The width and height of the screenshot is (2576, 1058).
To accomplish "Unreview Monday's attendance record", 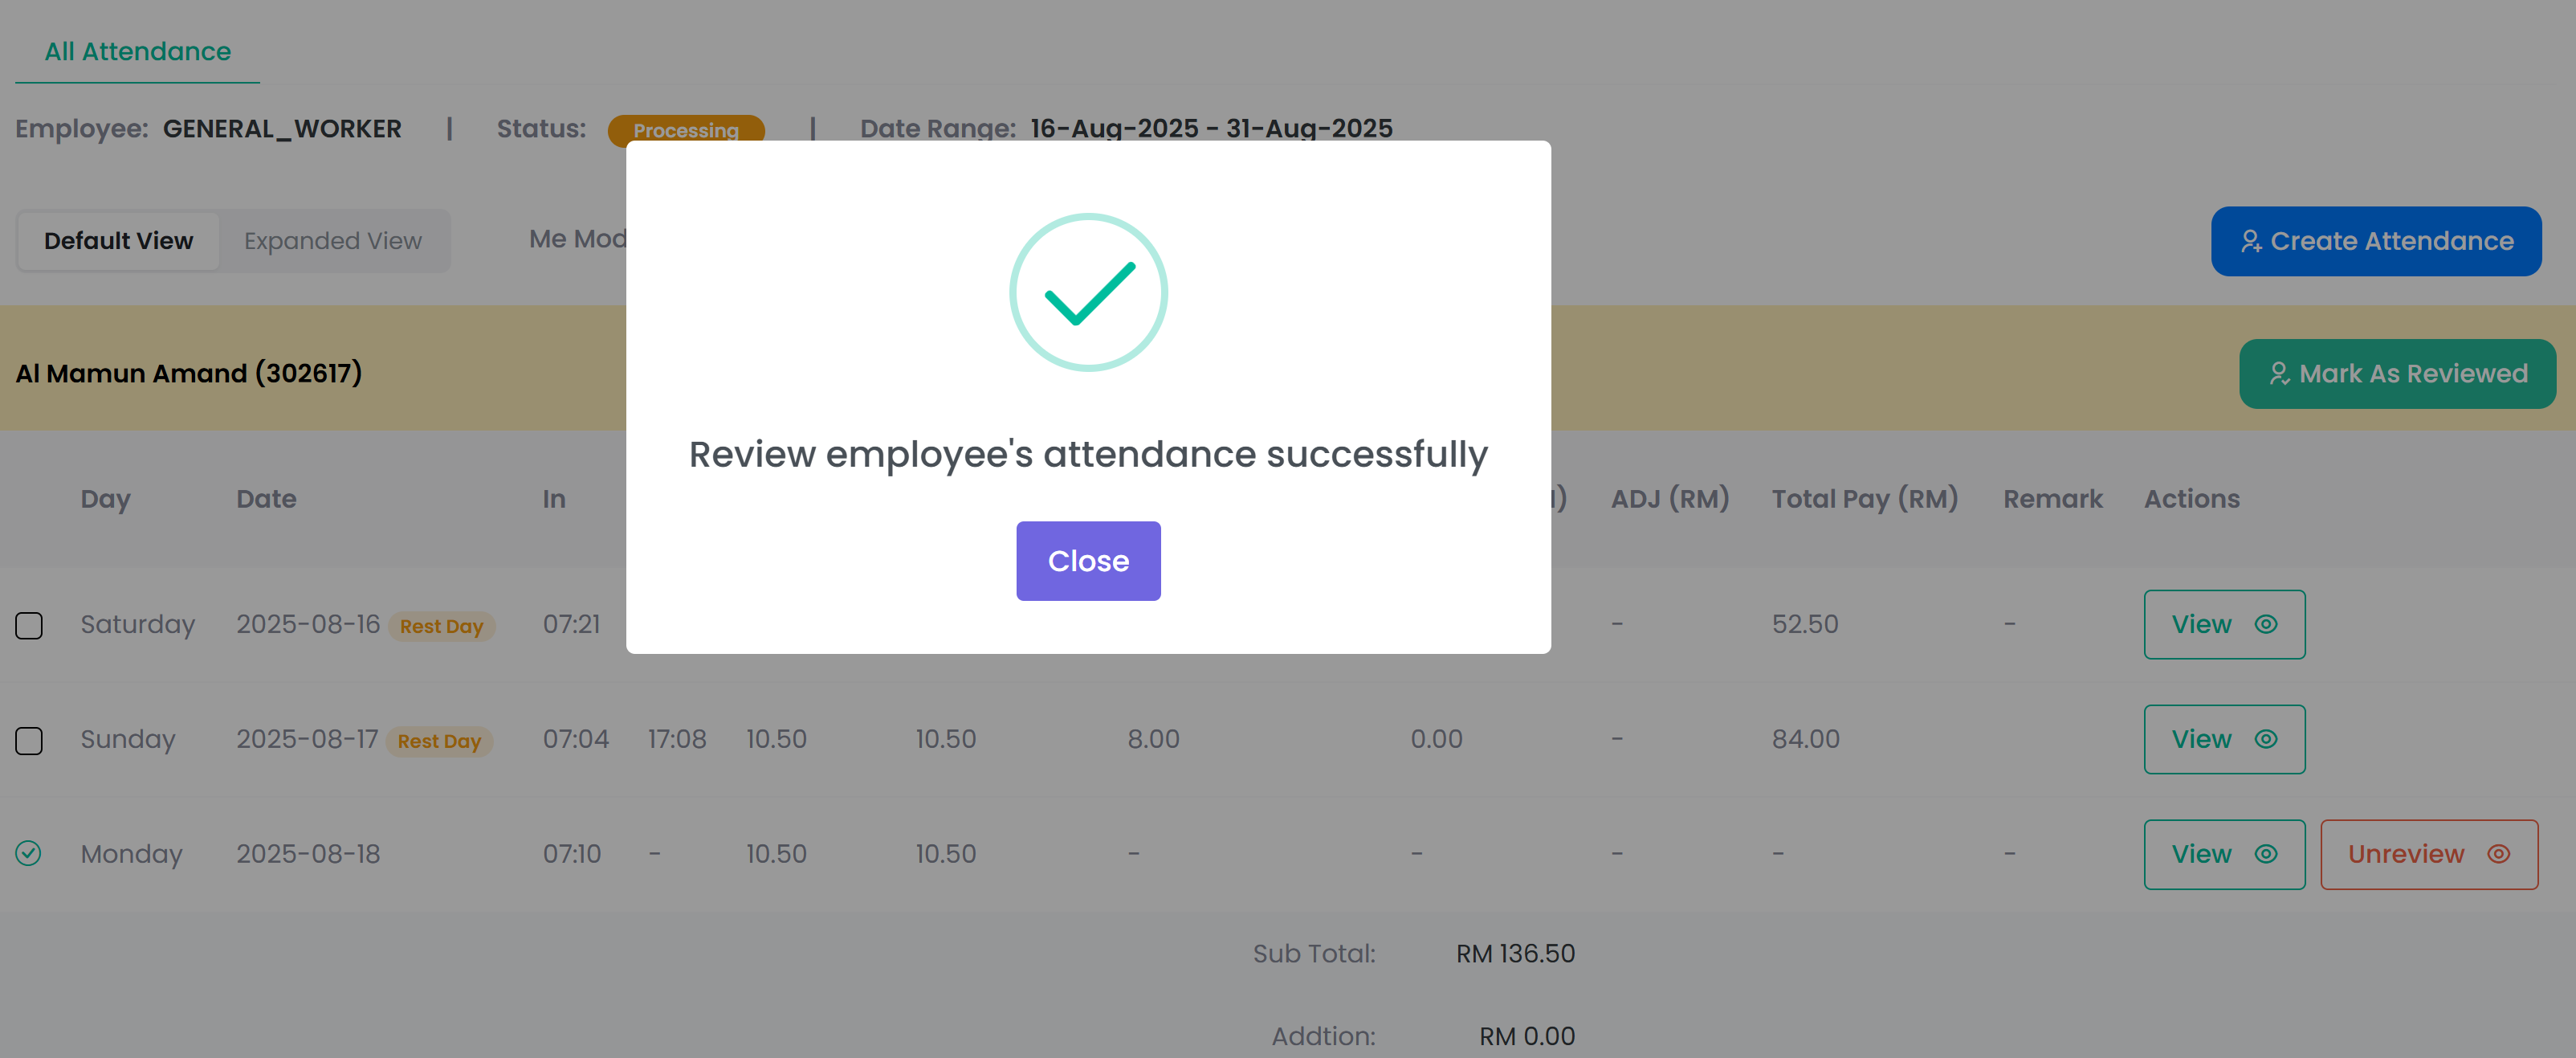I will tap(2429, 854).
